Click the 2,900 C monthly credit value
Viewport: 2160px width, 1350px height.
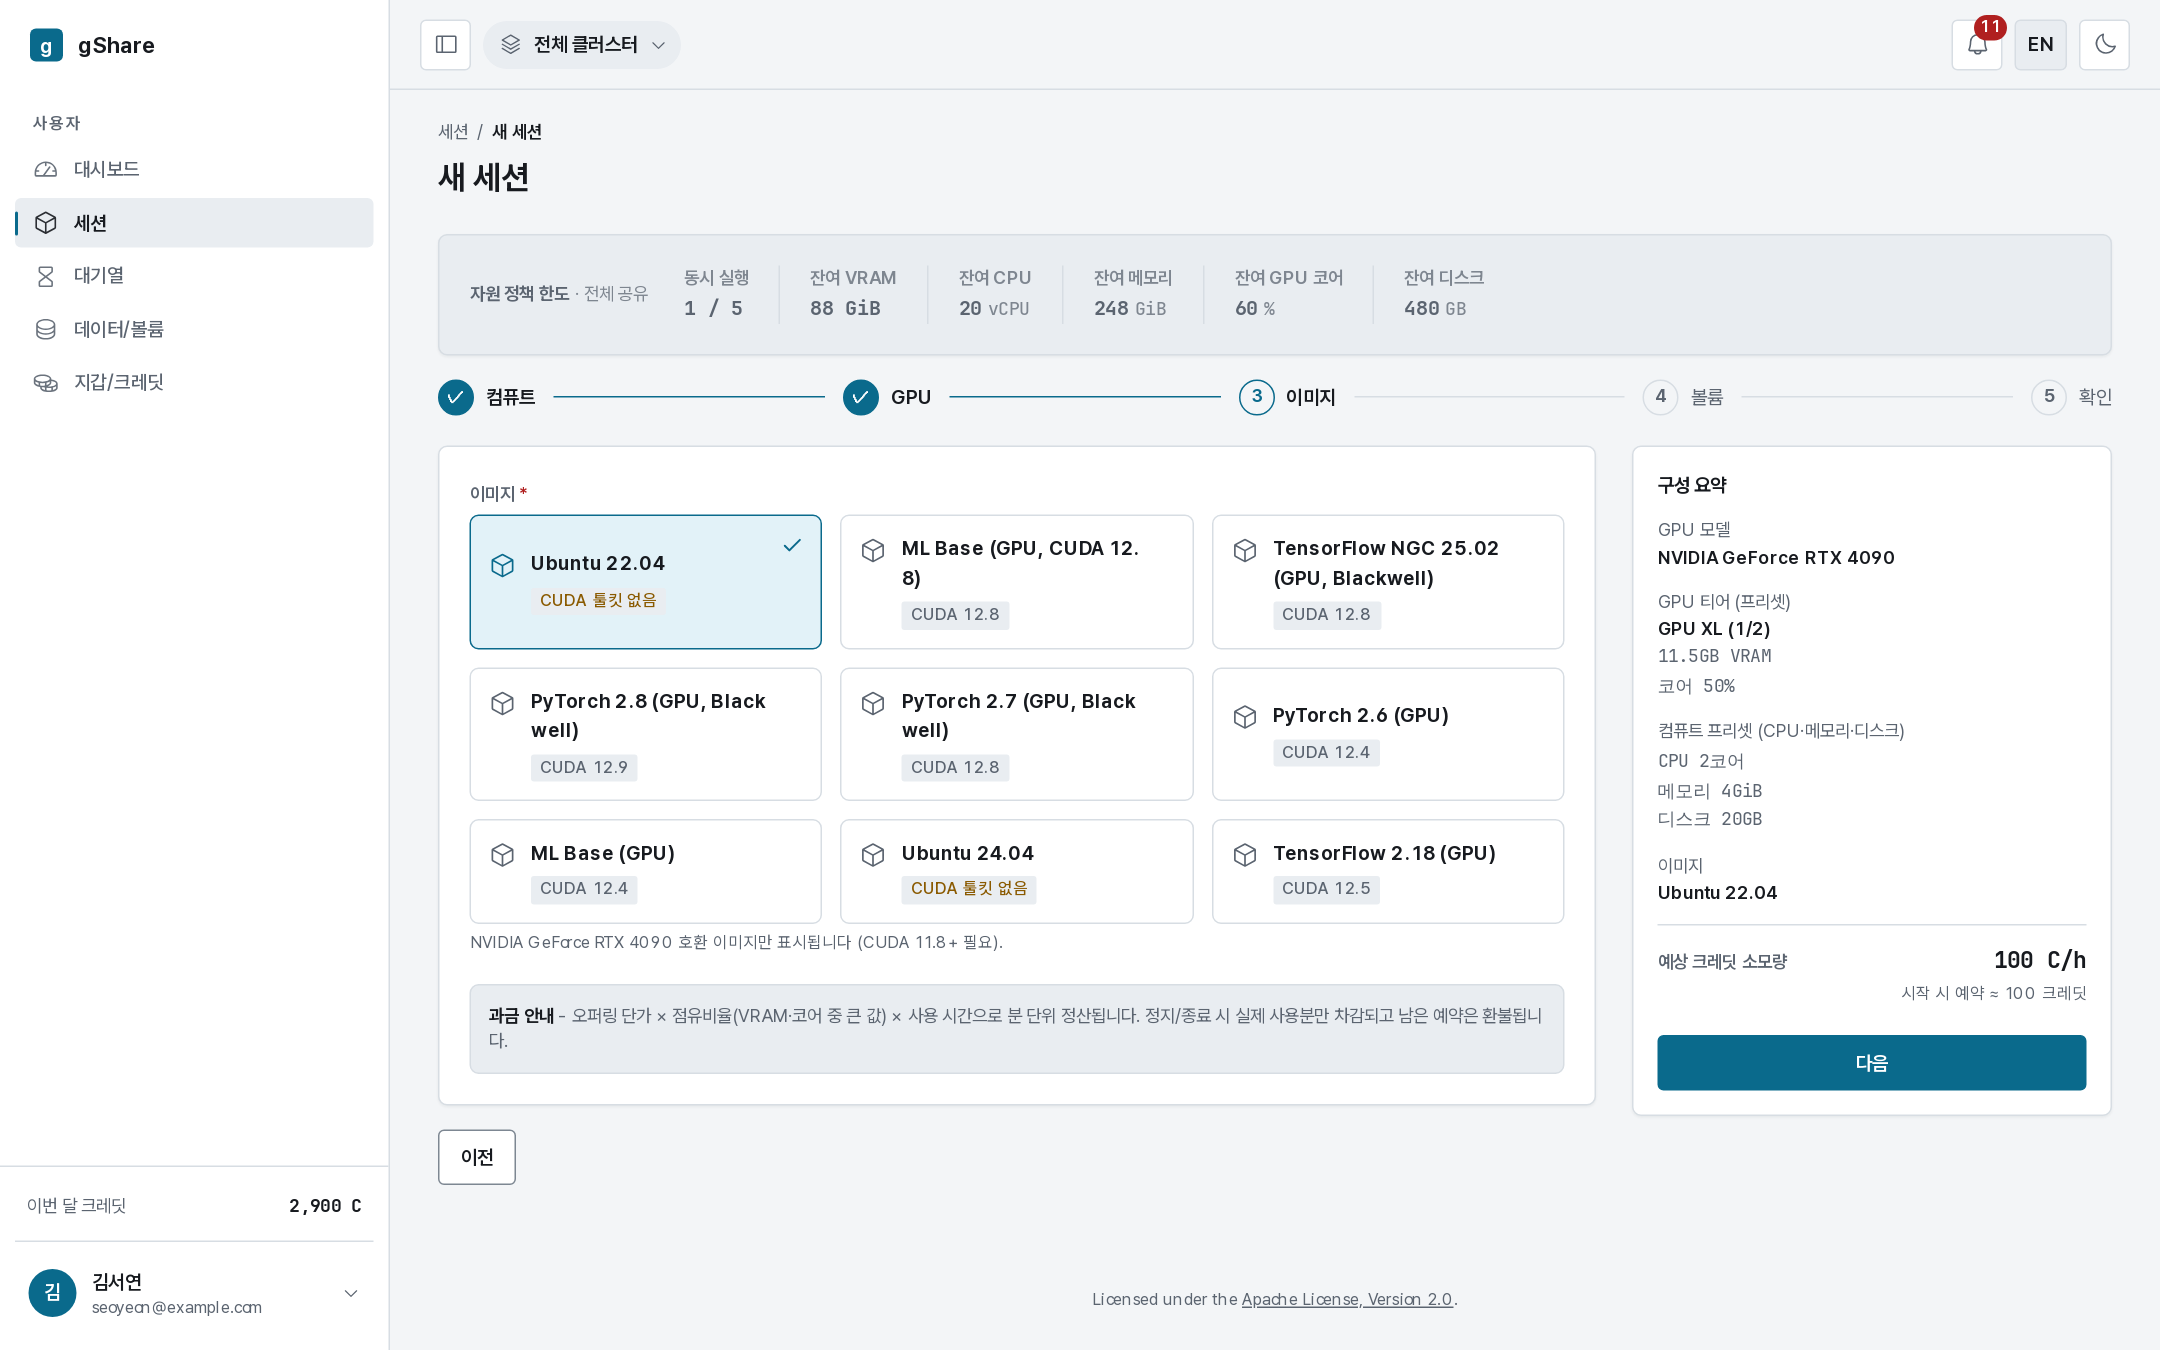click(325, 1206)
